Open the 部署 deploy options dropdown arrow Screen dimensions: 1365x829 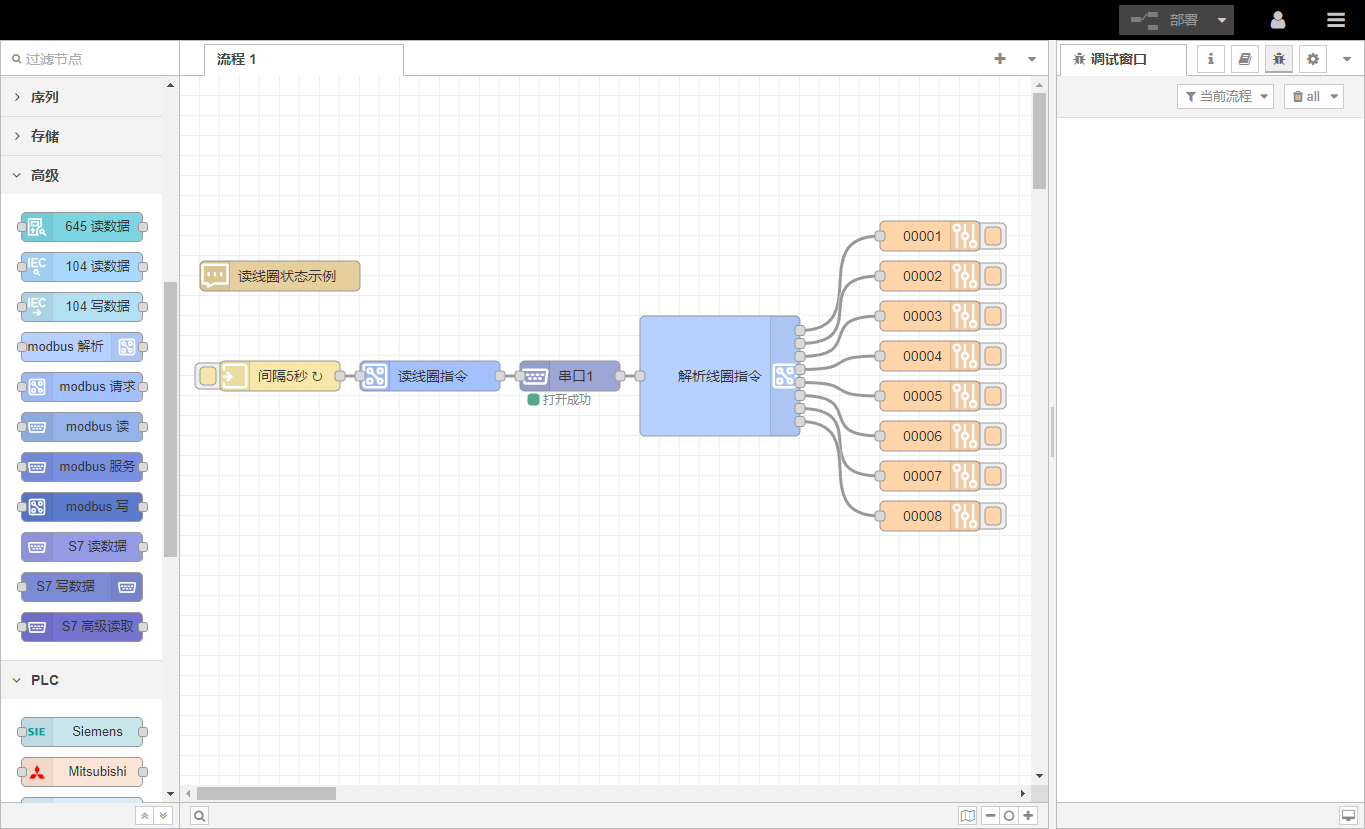click(x=1222, y=20)
